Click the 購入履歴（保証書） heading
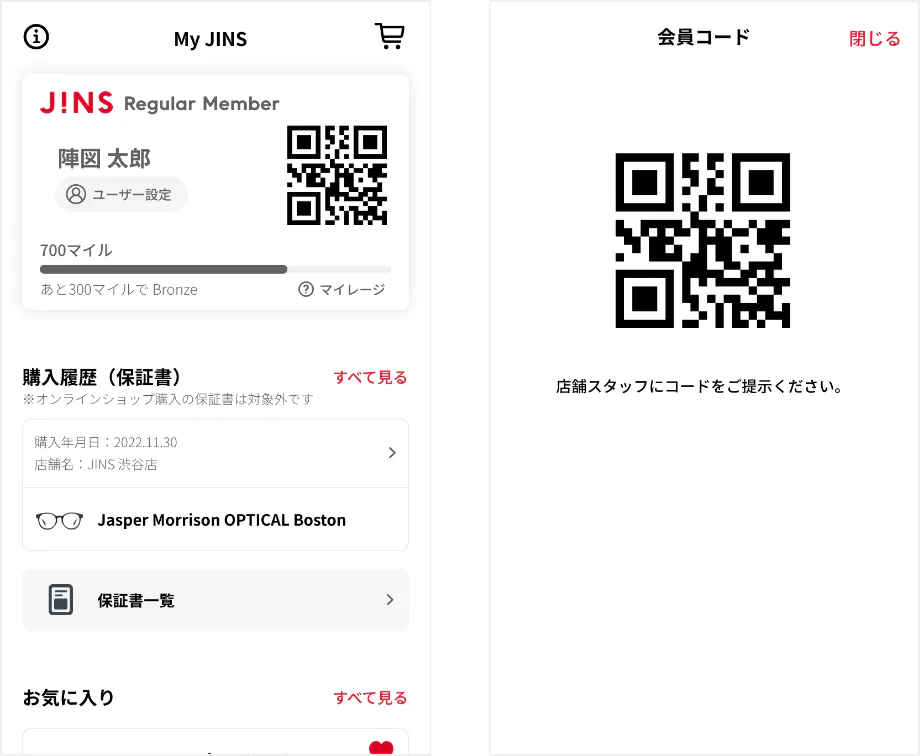Image resolution: width=920 pixels, height=756 pixels. coord(102,377)
